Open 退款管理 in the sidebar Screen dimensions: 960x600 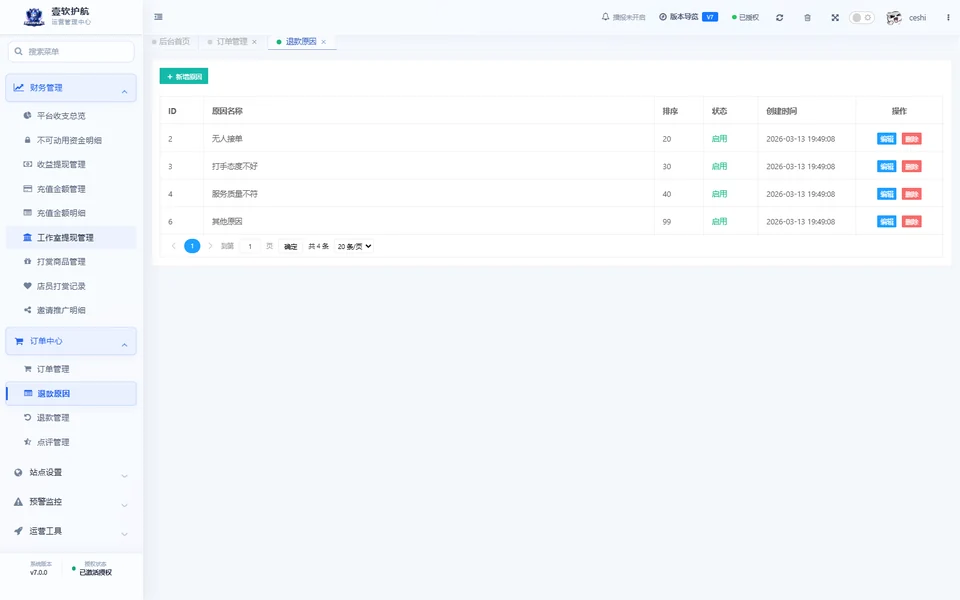point(71,418)
